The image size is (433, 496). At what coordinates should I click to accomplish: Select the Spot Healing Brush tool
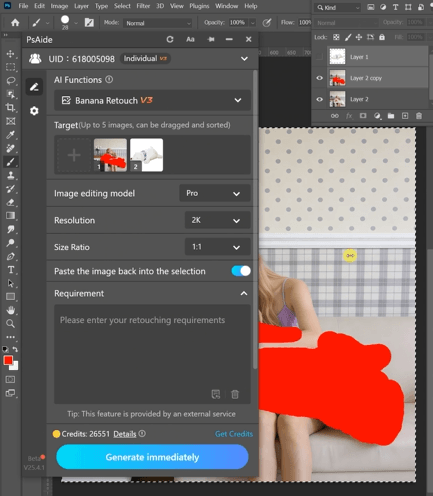[10, 148]
